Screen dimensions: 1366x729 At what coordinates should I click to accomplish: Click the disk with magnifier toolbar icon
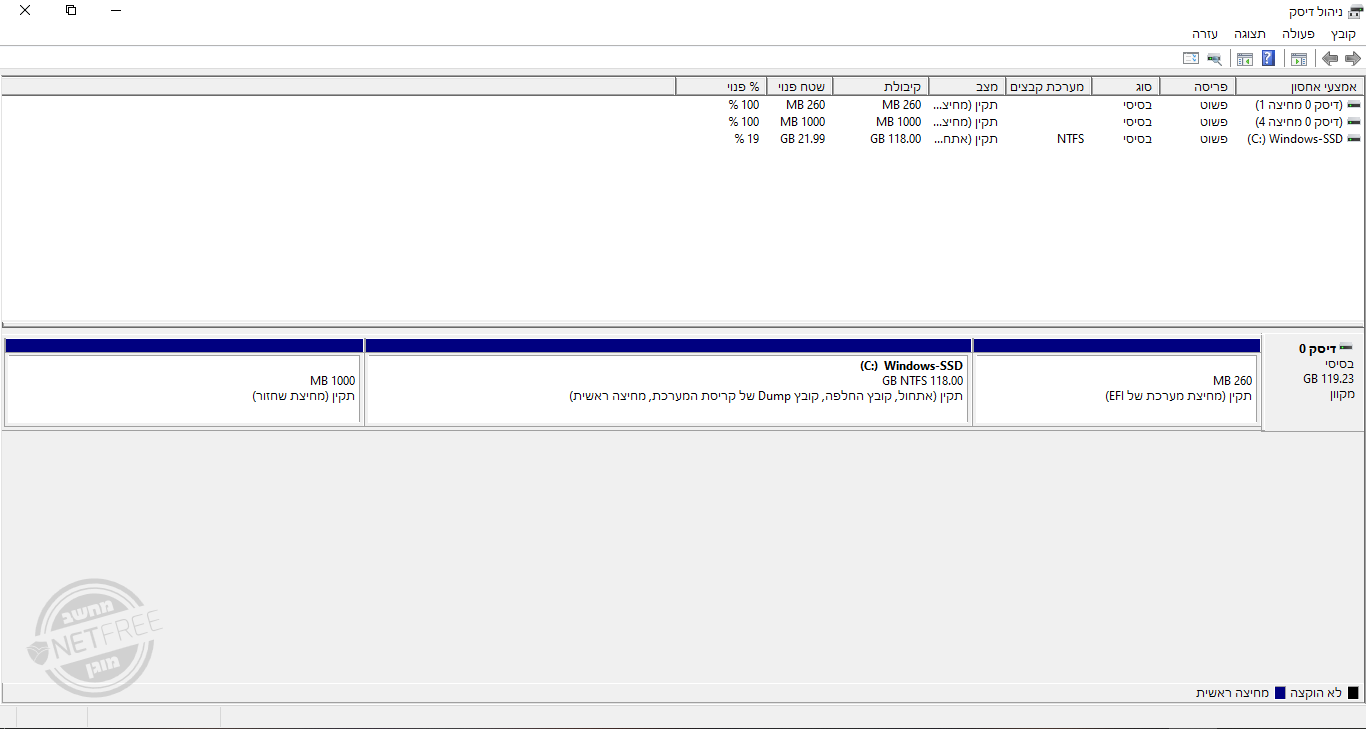1214,59
